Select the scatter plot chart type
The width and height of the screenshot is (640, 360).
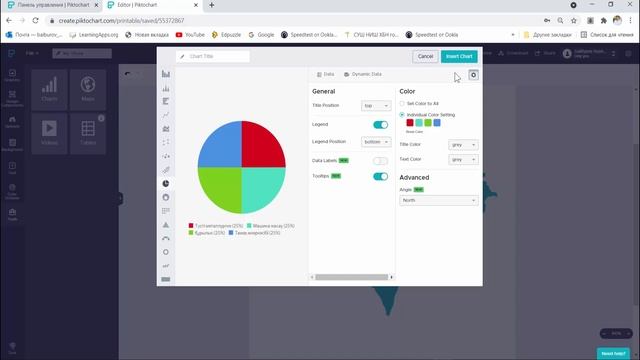166,142
